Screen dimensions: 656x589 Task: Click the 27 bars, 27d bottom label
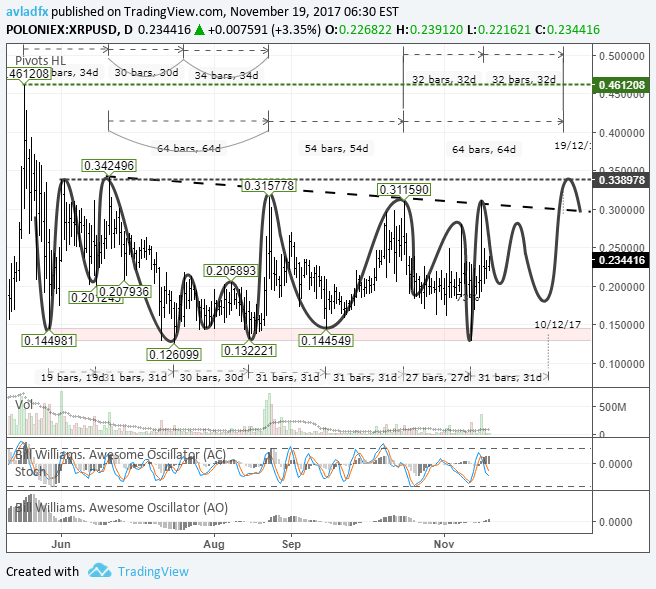[x=438, y=377]
